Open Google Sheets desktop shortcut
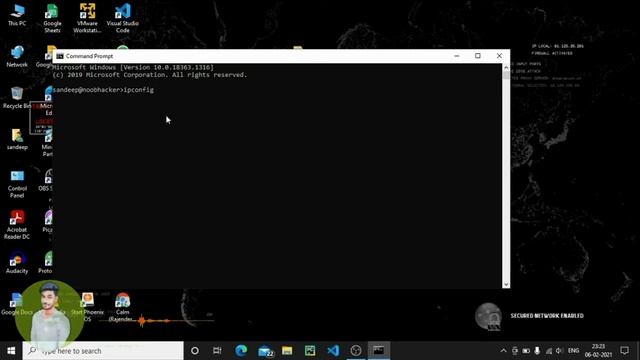The width and height of the screenshot is (640, 360). [x=52, y=18]
